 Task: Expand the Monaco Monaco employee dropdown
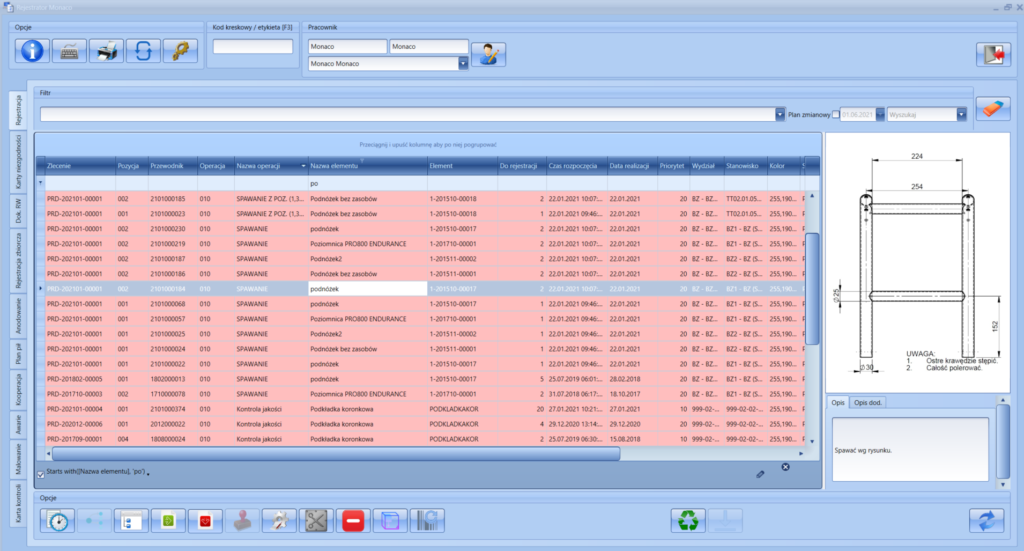(463, 64)
